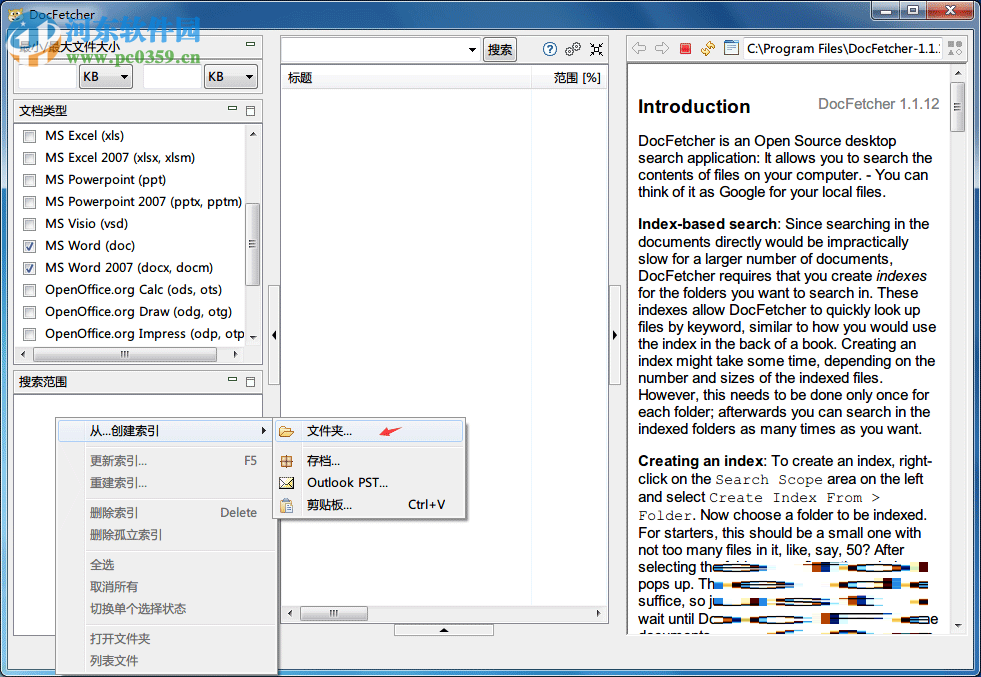The width and height of the screenshot is (981, 677).
Task: Open the help manual icon
Action: point(549,49)
